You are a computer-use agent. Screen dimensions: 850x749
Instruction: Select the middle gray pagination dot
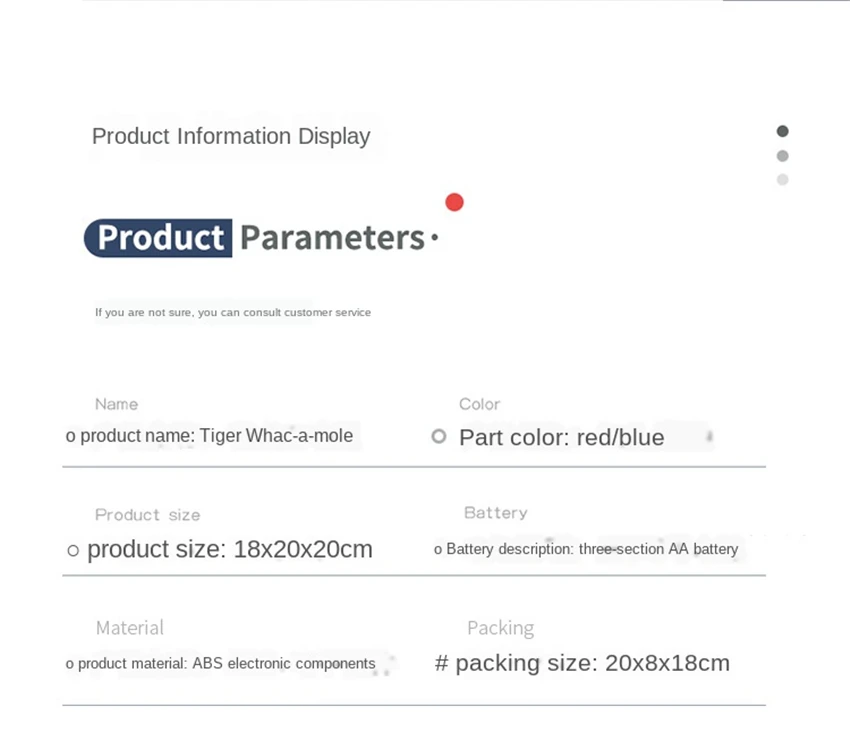[x=782, y=156]
